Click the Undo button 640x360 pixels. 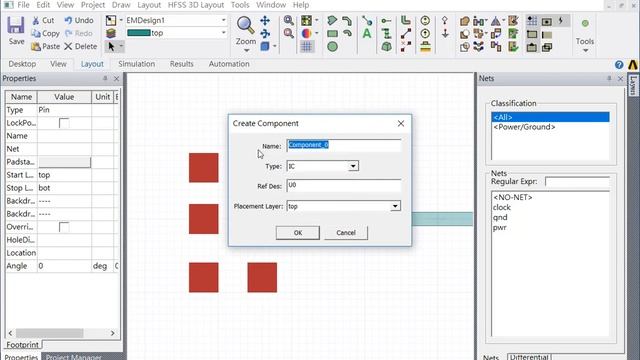[x=79, y=20]
